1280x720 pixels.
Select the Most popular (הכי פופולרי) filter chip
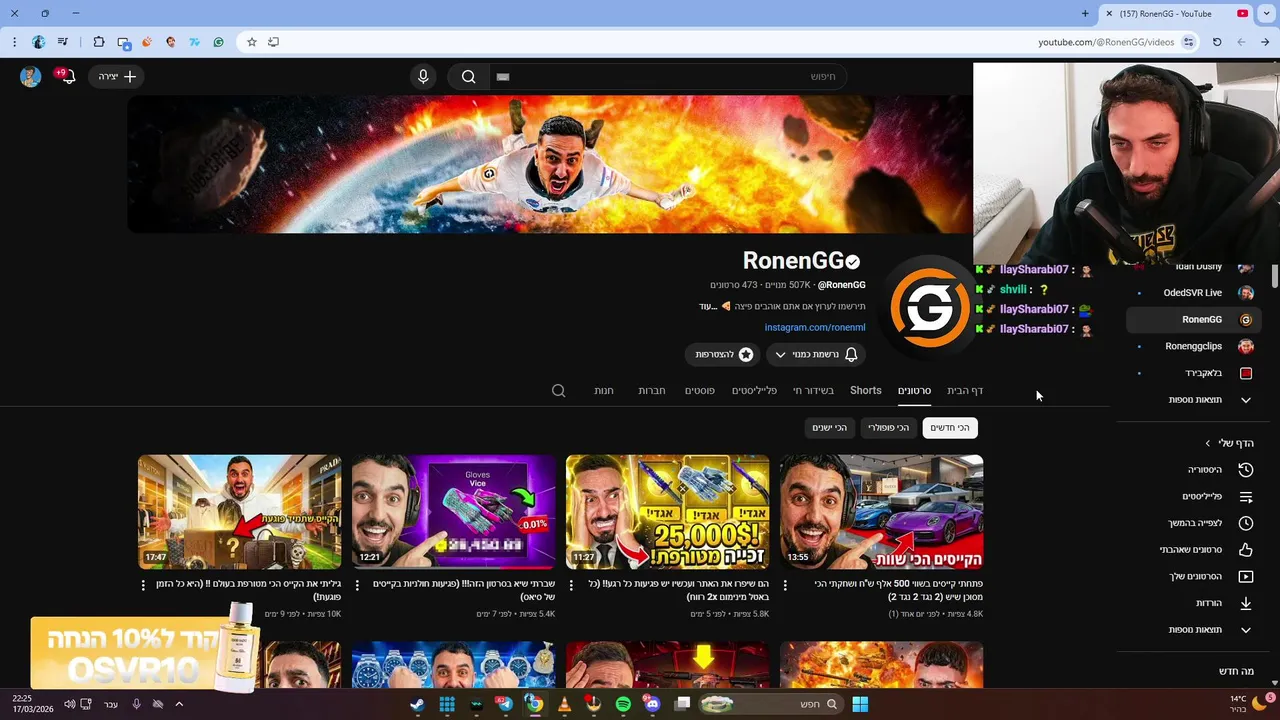[889, 428]
